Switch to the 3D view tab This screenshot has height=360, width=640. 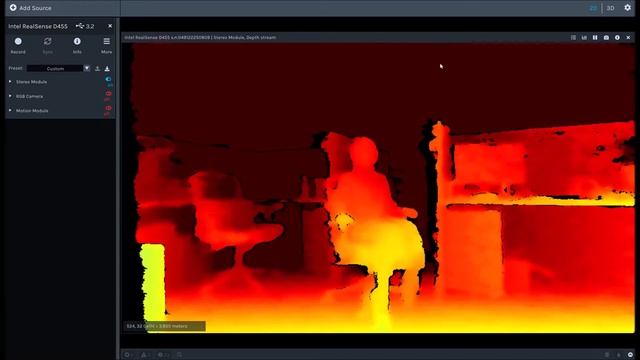[x=610, y=8]
